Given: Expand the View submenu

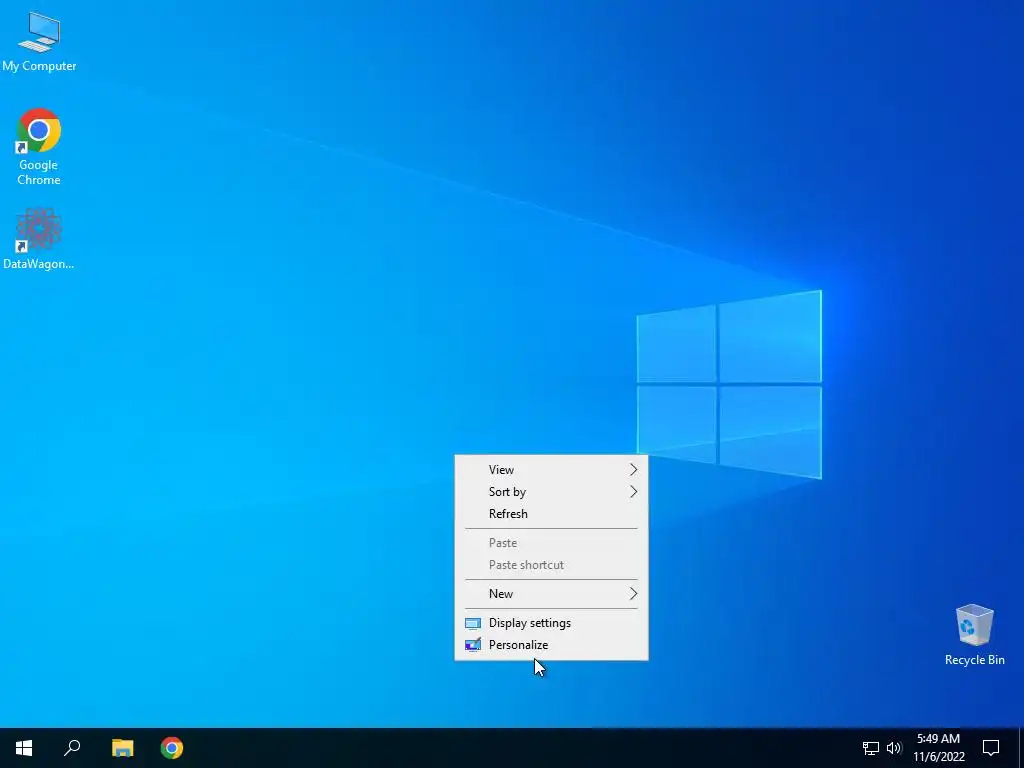Looking at the screenshot, I should [551, 470].
